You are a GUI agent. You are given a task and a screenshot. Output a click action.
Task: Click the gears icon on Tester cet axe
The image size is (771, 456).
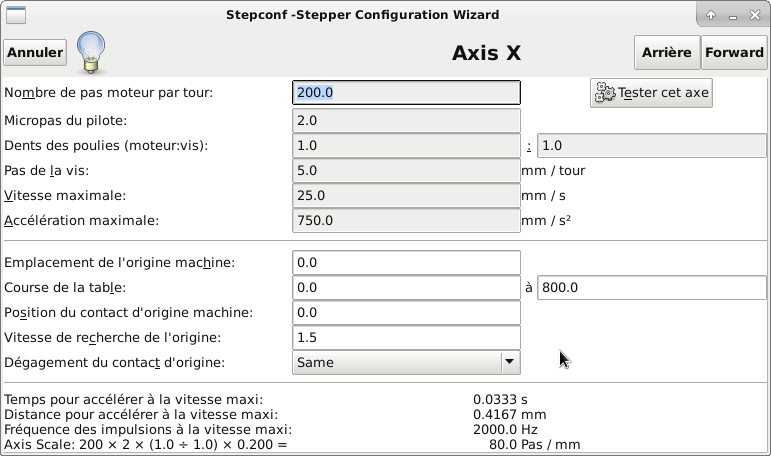[x=604, y=92]
